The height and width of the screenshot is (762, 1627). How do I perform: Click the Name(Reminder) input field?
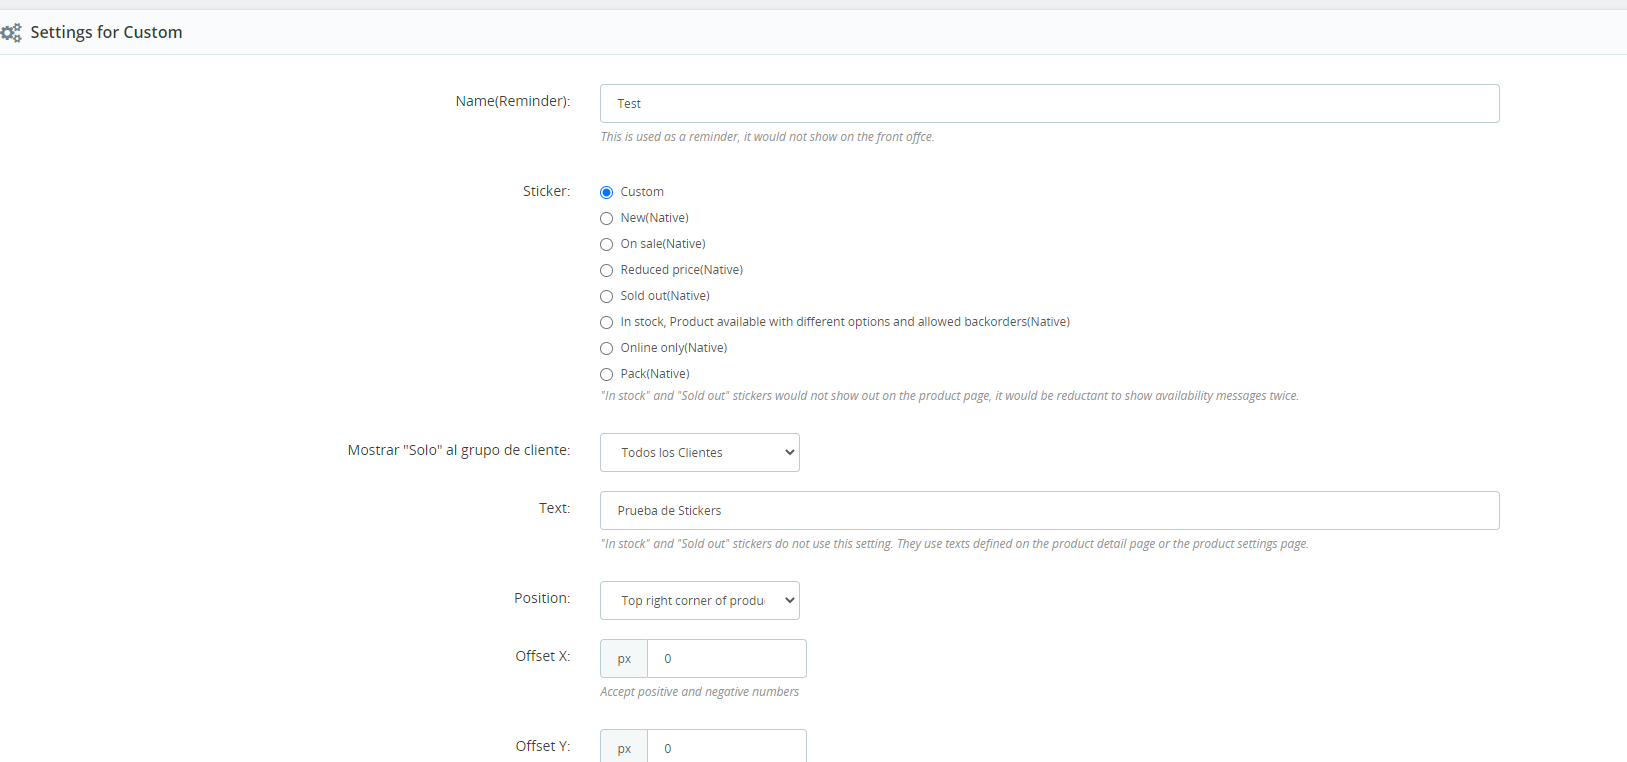[1049, 104]
